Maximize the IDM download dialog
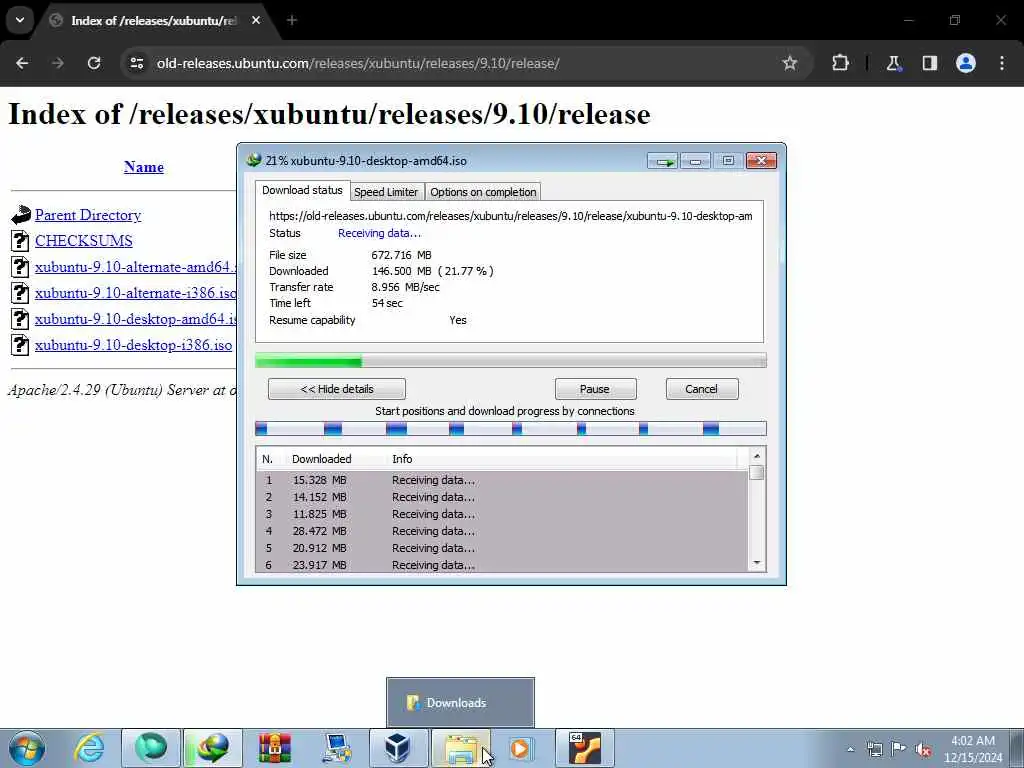 728,161
